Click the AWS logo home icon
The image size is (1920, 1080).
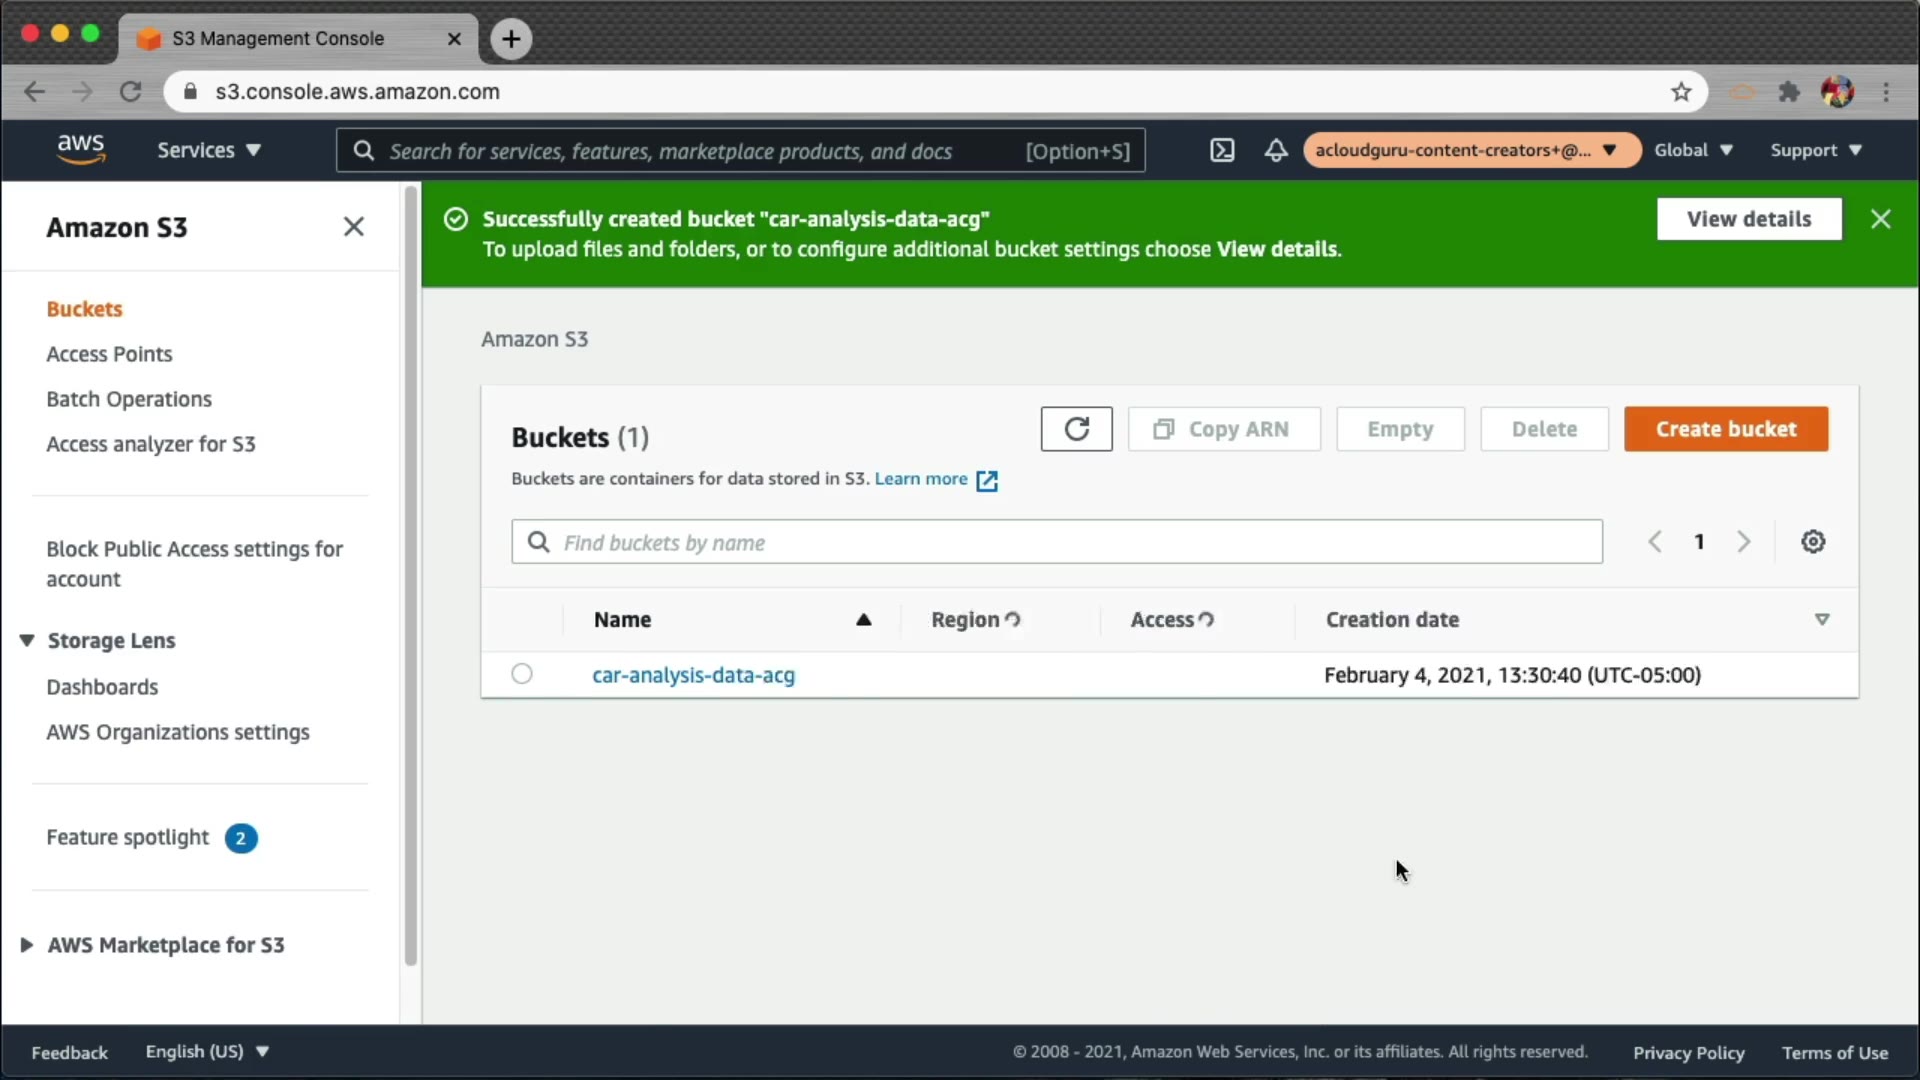[x=81, y=149]
